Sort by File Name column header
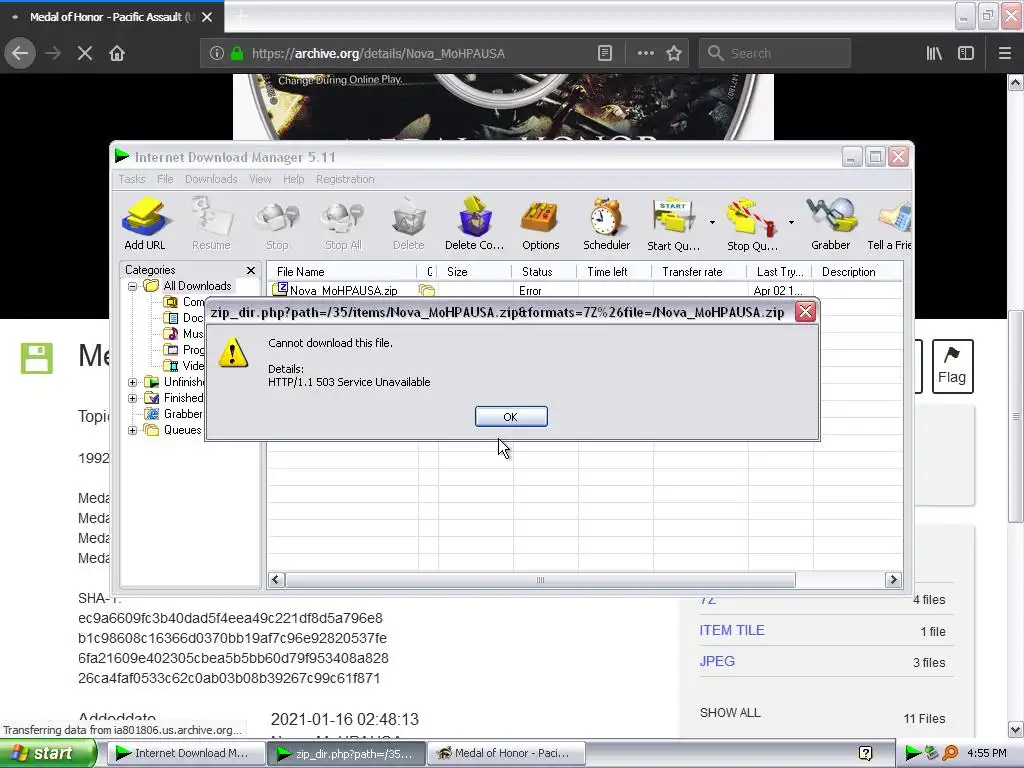1024x768 pixels. [x=342, y=272]
